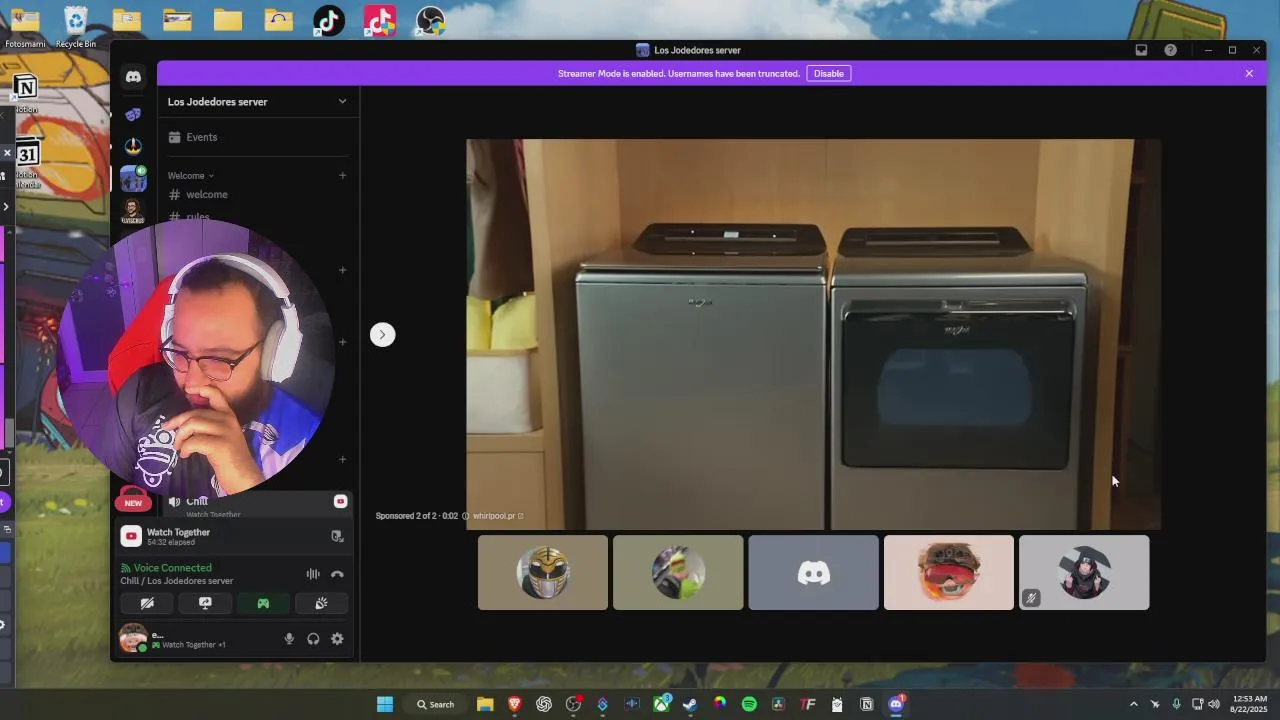This screenshot has width=1280, height=720.
Task: Open User Settings gear
Action: (337, 639)
